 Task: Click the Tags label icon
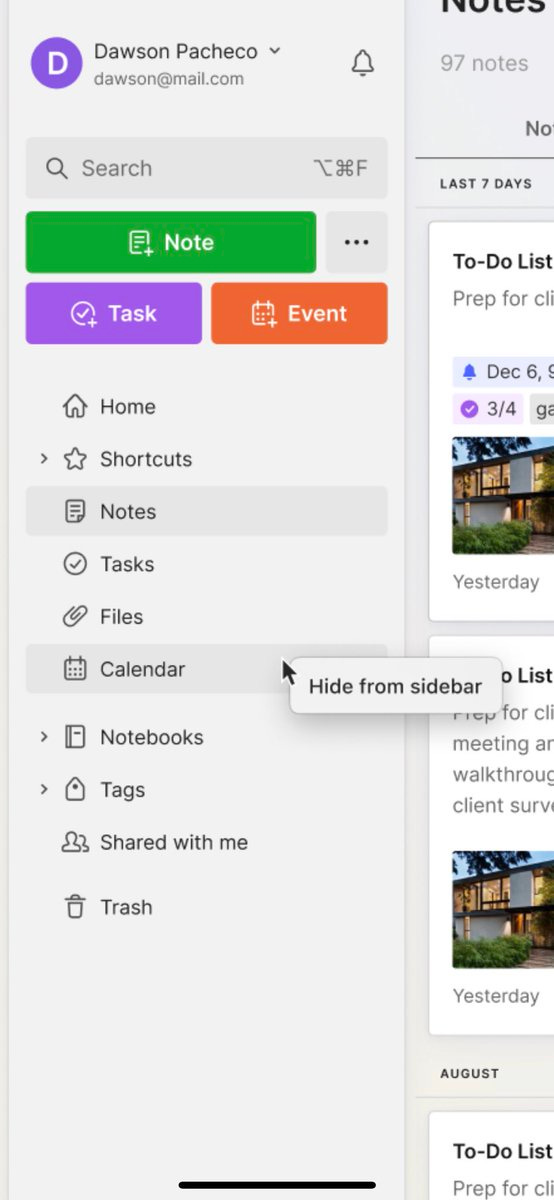(75, 790)
